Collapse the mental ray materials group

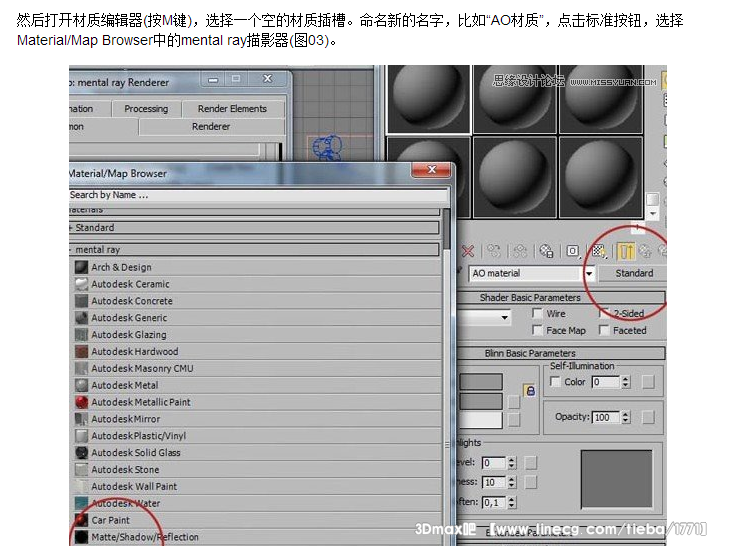pyautogui.click(x=253, y=250)
